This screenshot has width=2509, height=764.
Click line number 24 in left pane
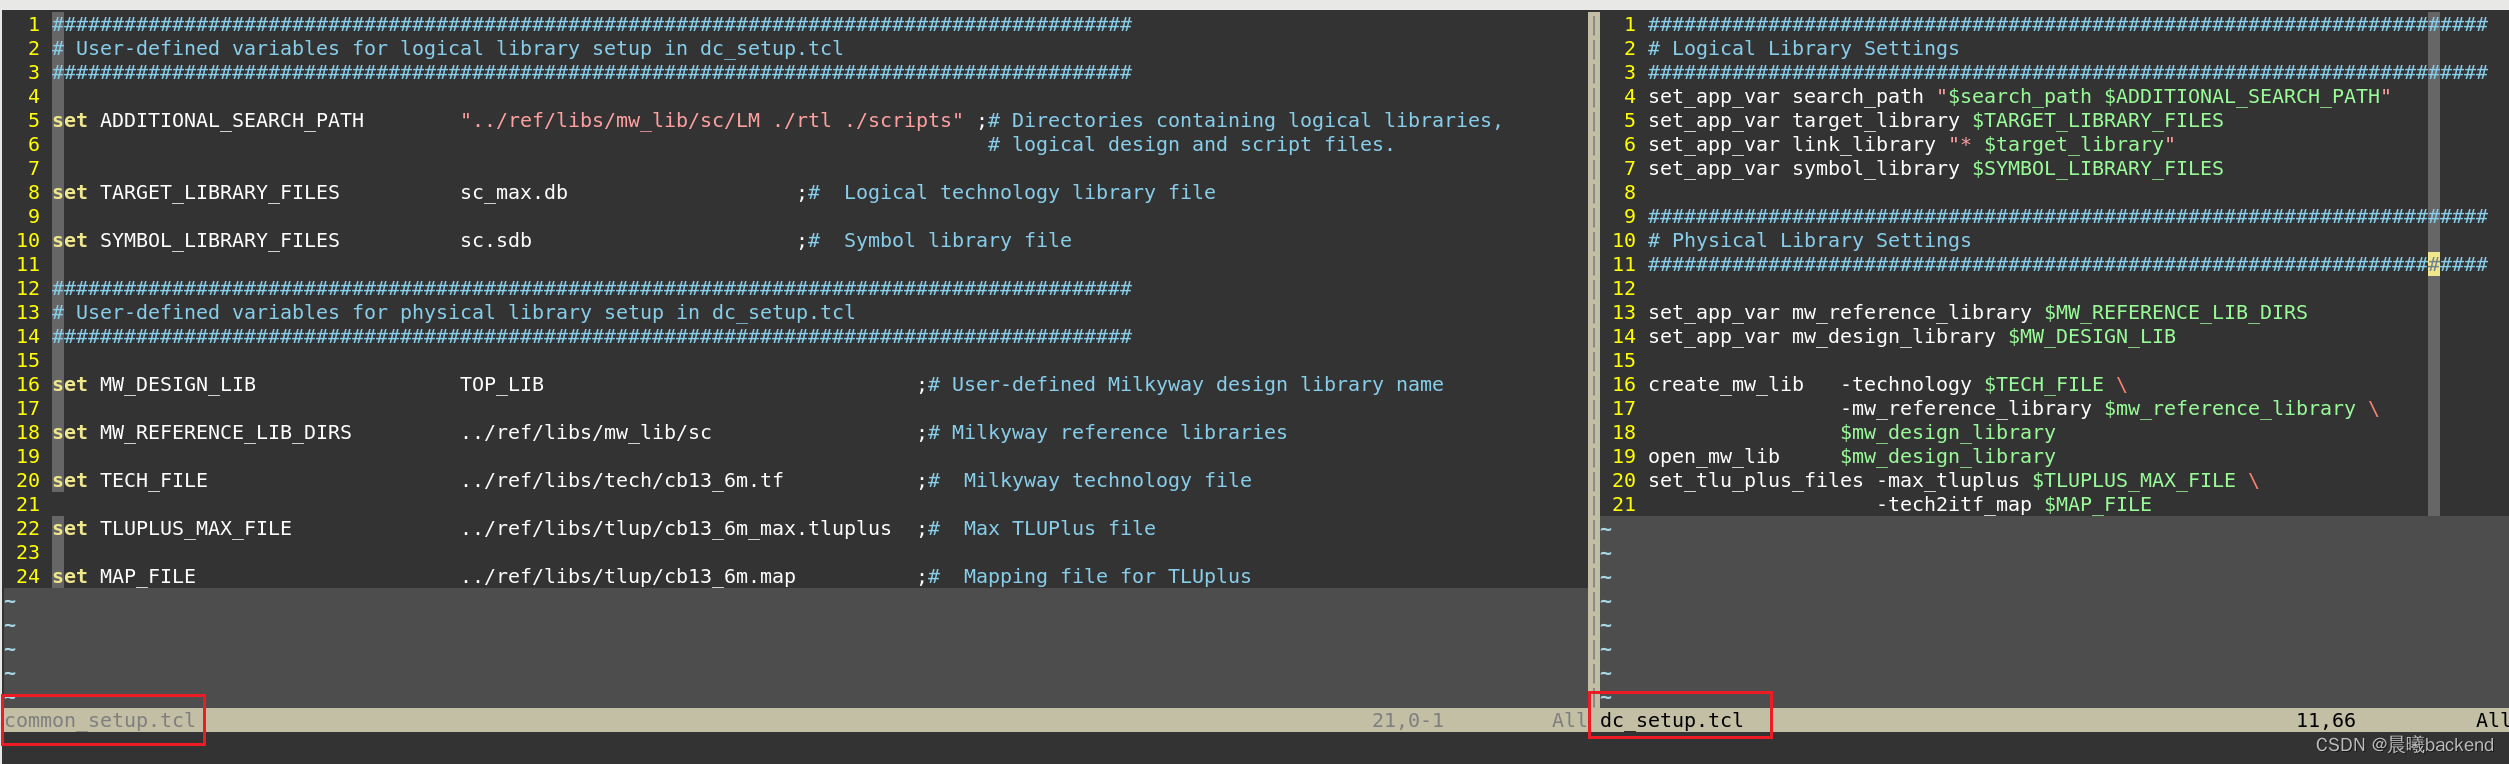click(x=28, y=576)
